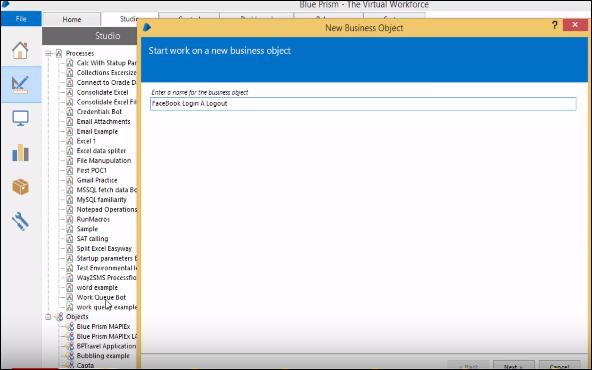Open the Home section icon in sidebar

coord(20,50)
